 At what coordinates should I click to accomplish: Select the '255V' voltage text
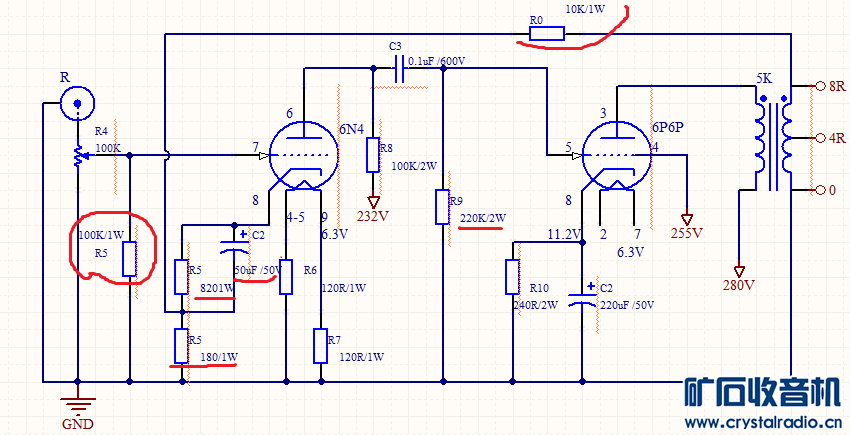(x=686, y=233)
